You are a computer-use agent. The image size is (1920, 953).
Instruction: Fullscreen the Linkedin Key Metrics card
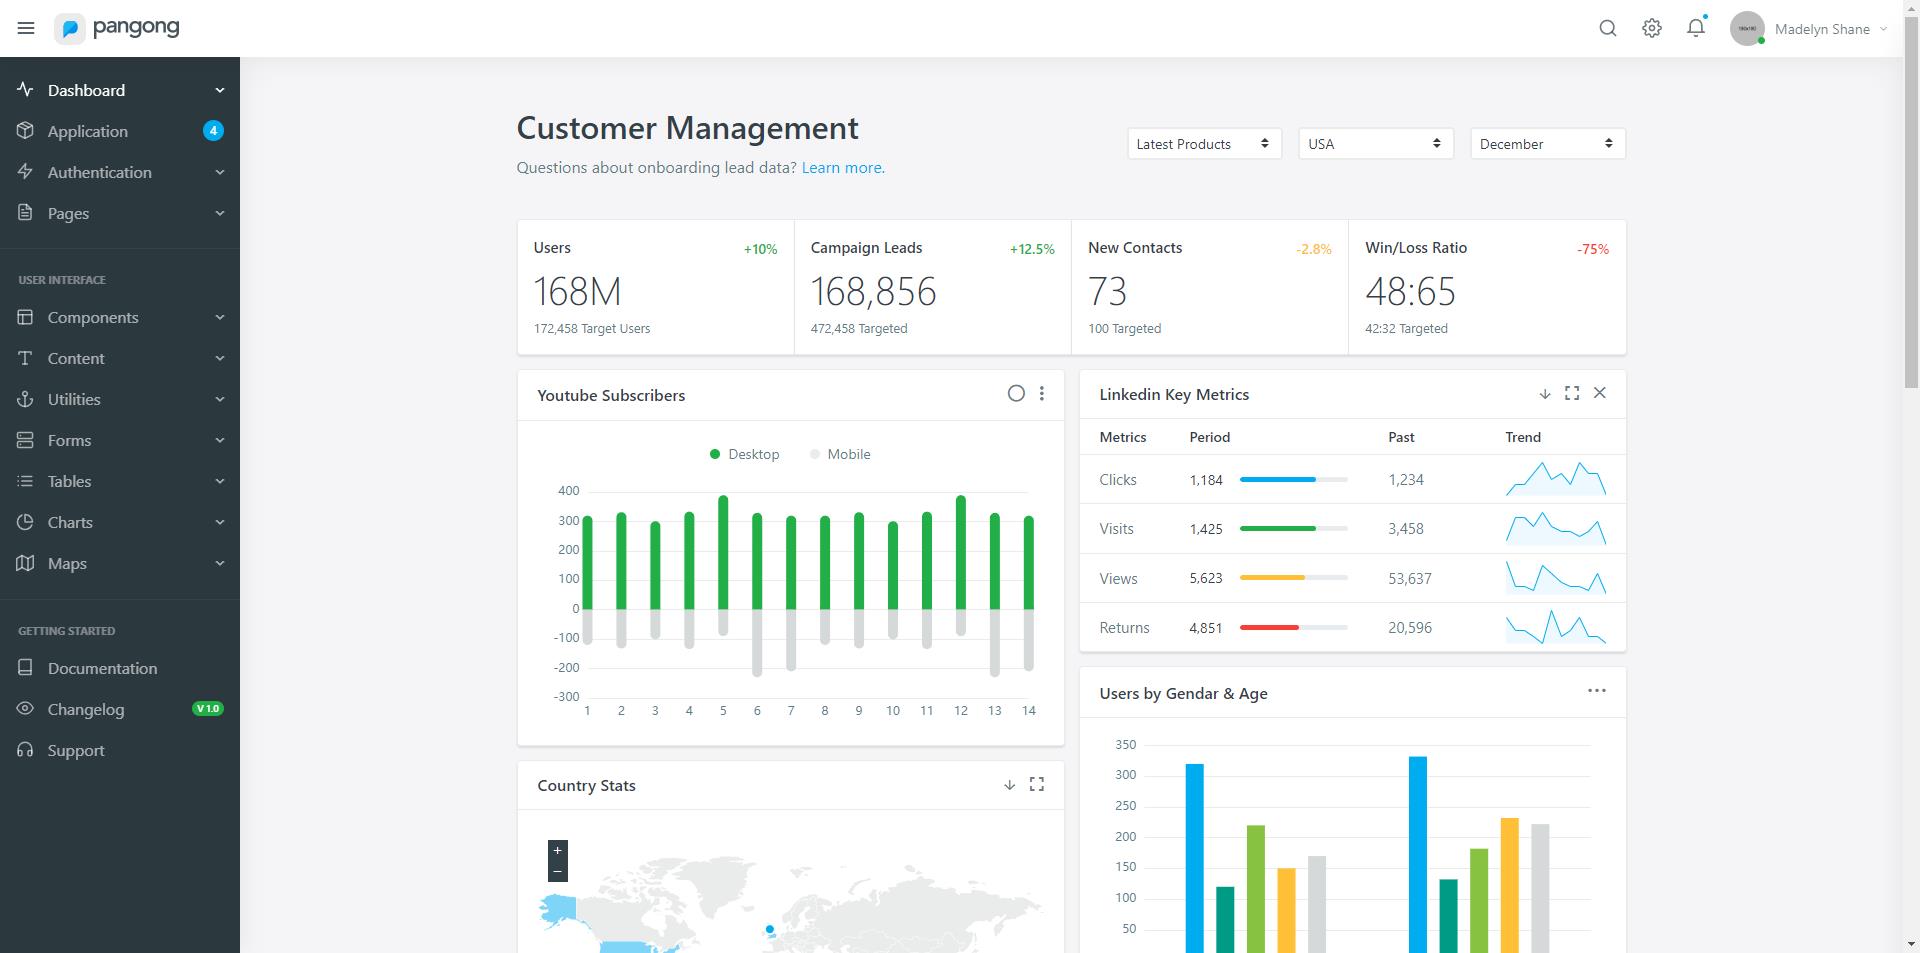(x=1572, y=393)
